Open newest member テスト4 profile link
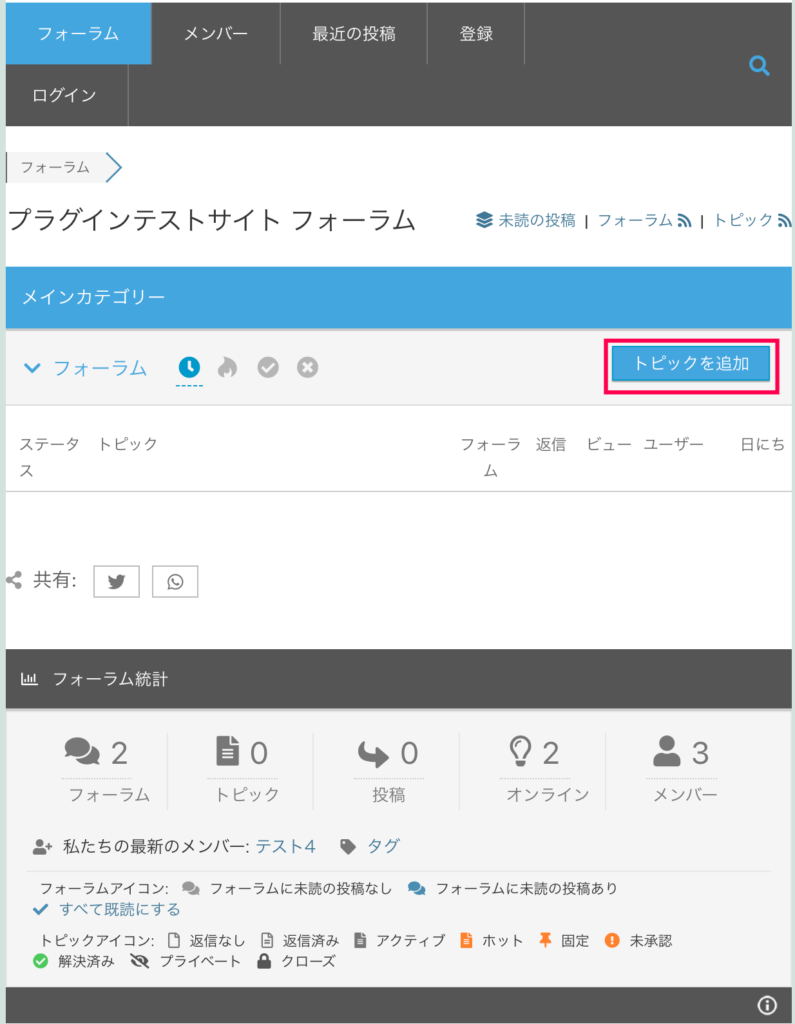Viewport: 795px width, 1024px height. 285,846
